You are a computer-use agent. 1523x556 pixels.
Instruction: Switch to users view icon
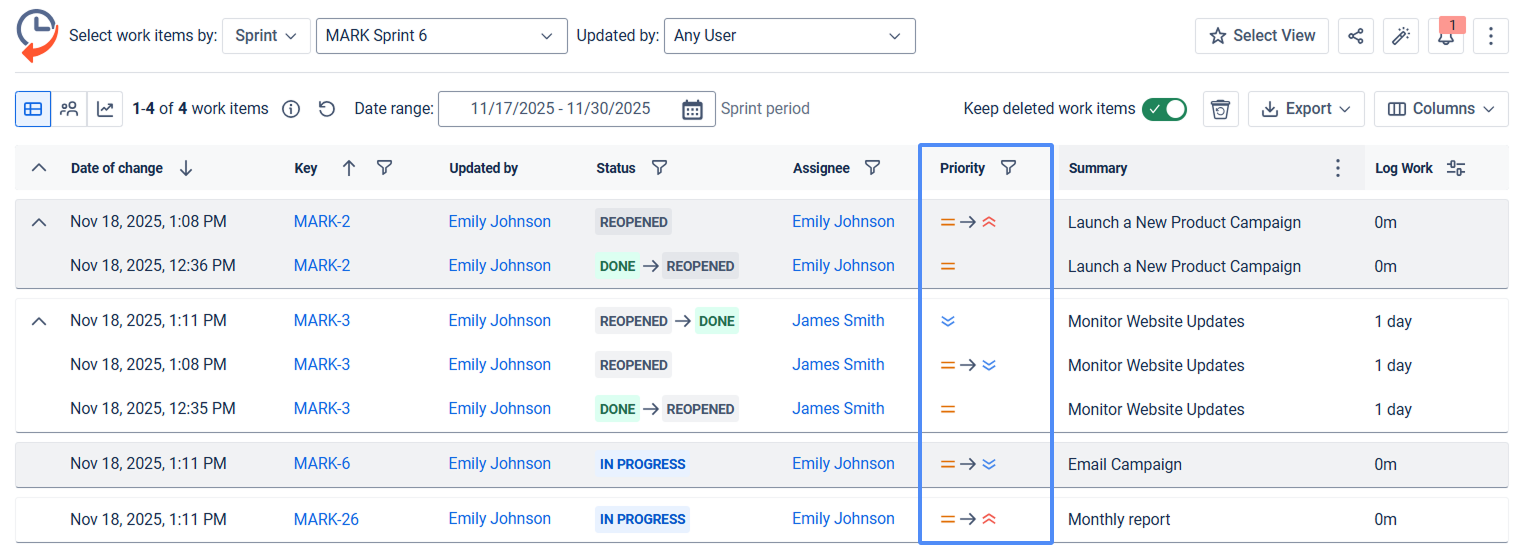tap(69, 109)
